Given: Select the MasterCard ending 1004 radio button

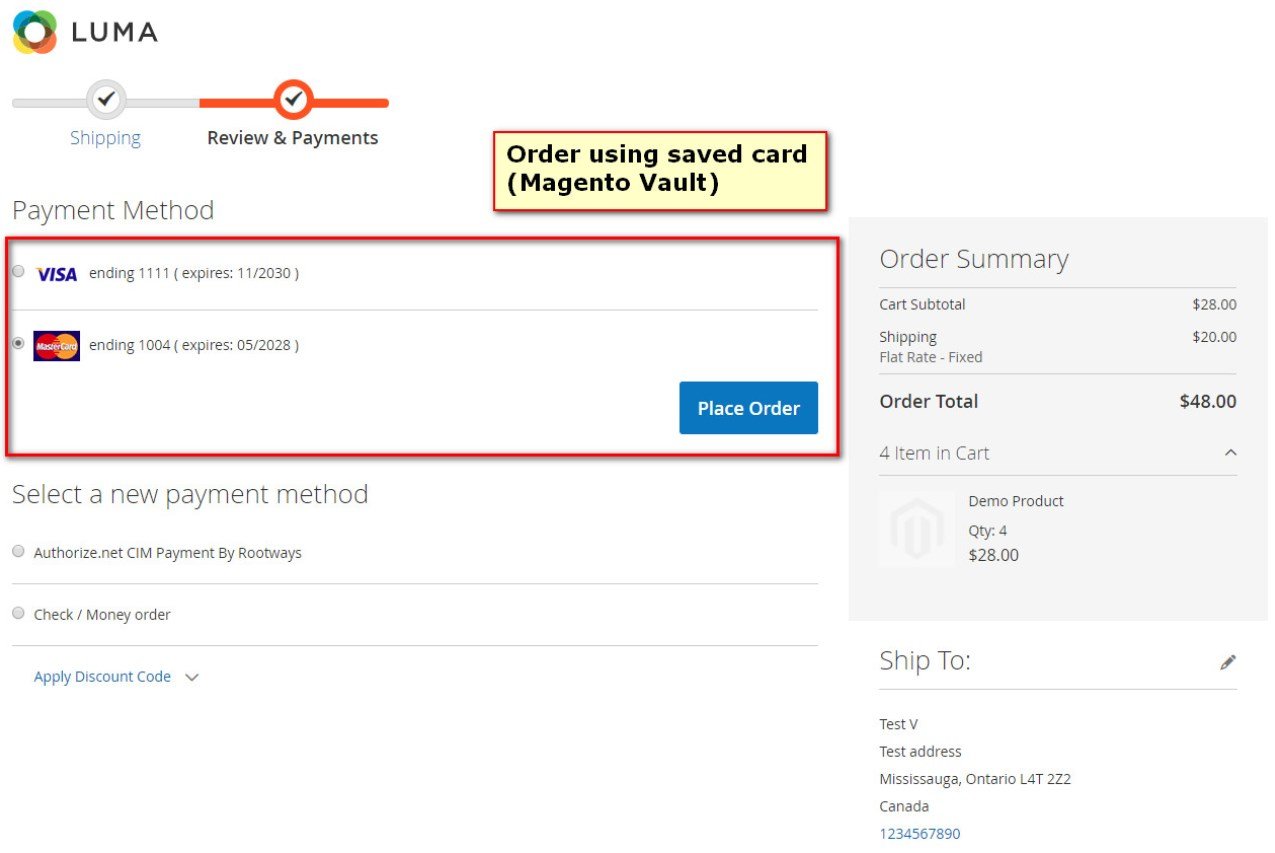Looking at the screenshot, I should (18, 343).
